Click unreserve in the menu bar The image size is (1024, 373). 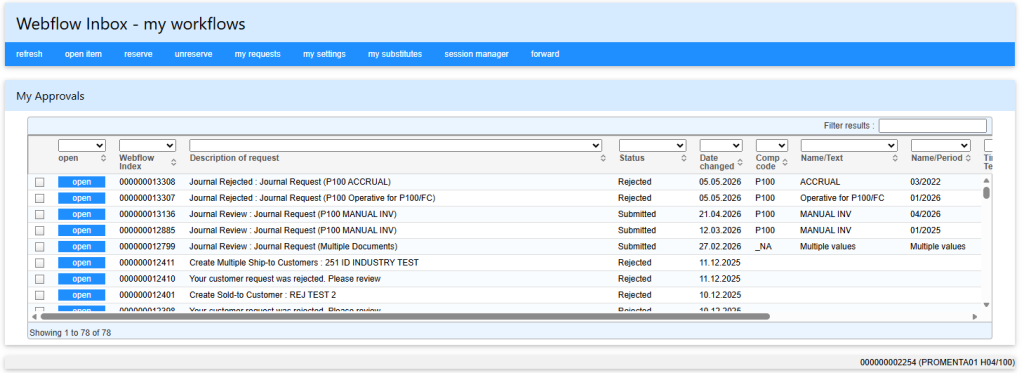click(x=193, y=54)
